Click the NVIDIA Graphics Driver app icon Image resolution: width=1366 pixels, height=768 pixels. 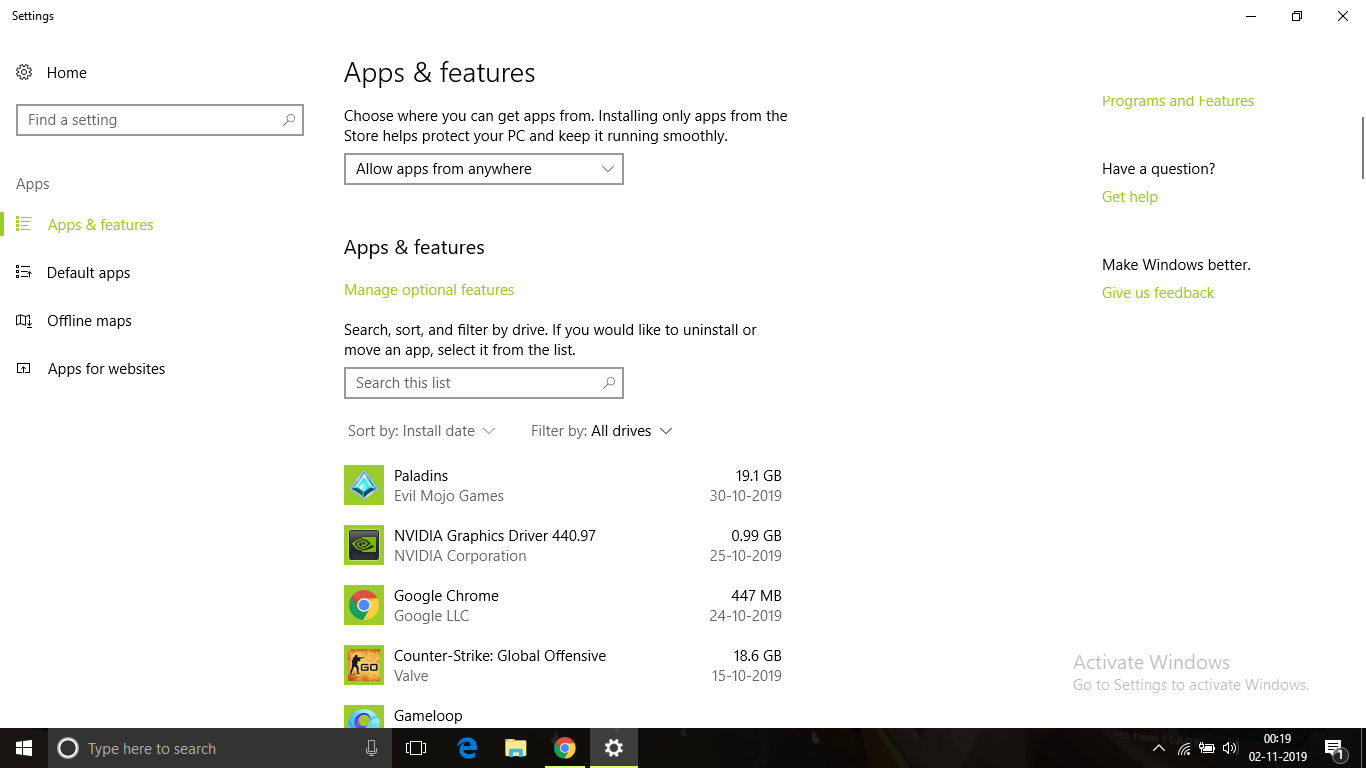point(364,545)
